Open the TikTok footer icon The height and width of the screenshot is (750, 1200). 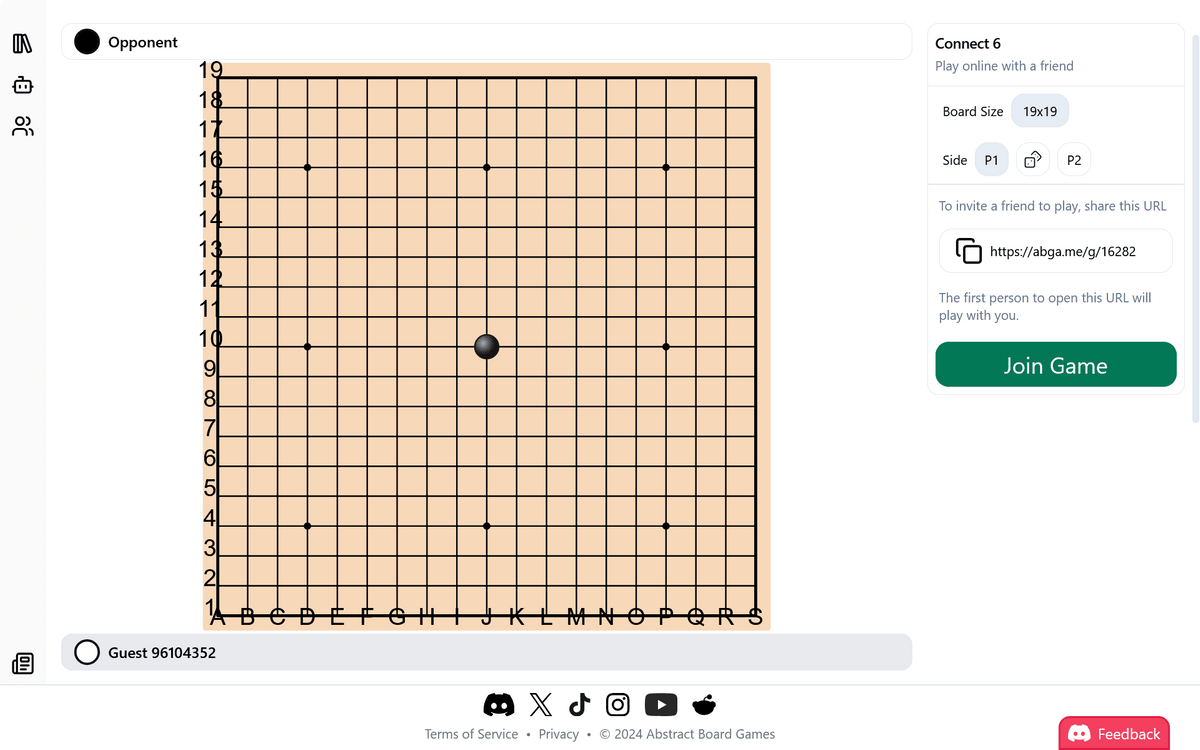click(579, 705)
